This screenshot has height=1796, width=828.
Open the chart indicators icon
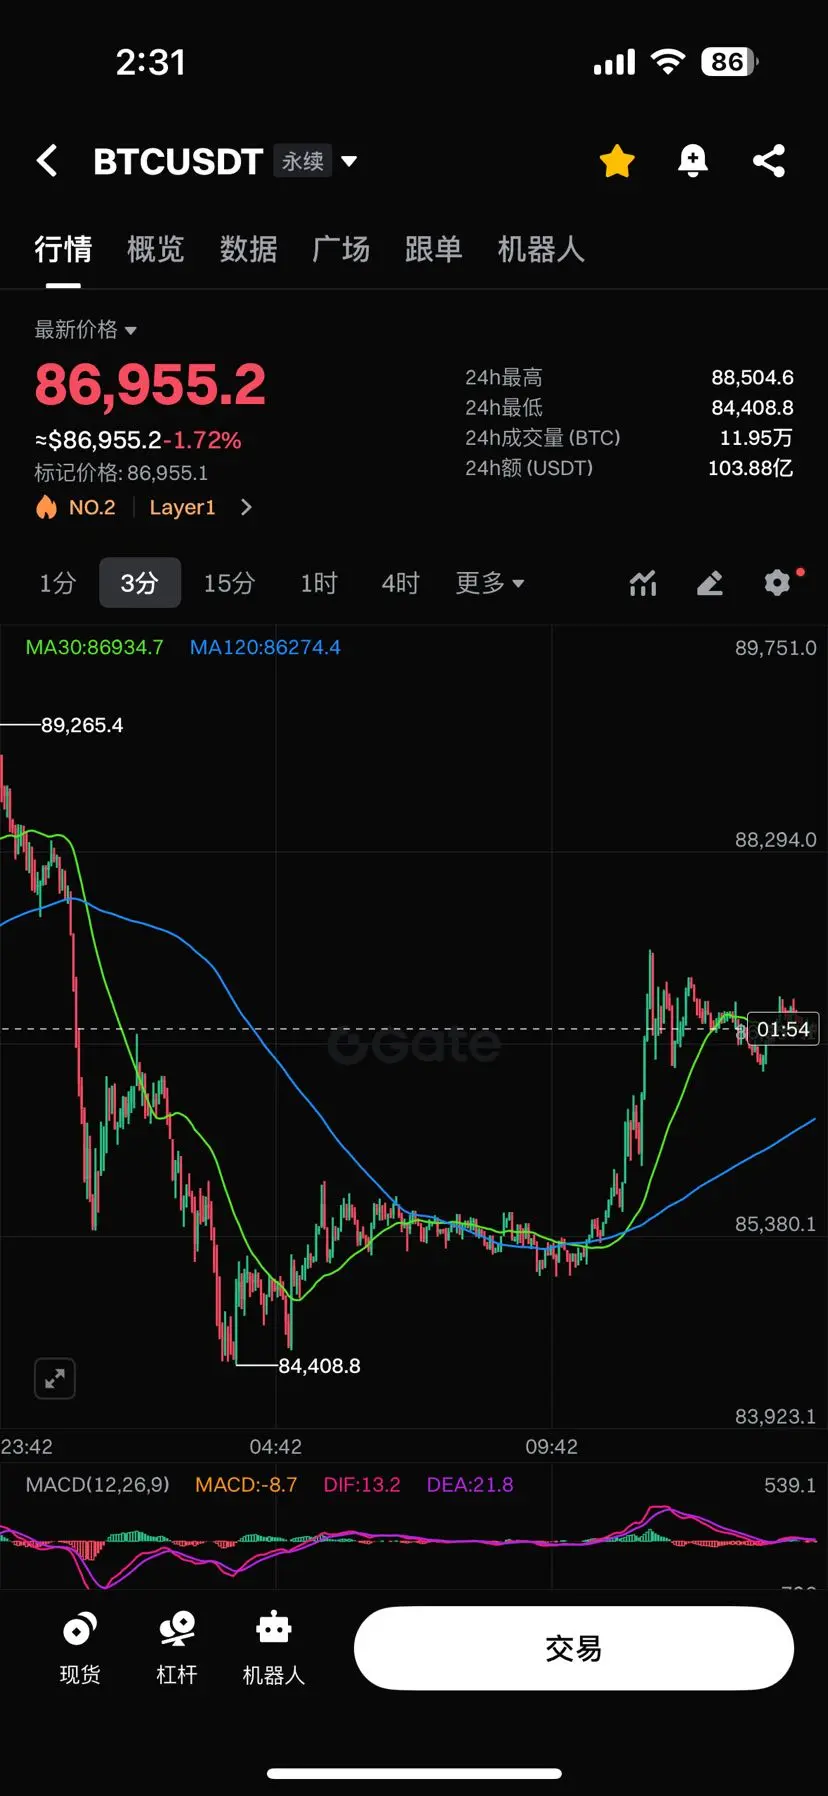tap(643, 583)
